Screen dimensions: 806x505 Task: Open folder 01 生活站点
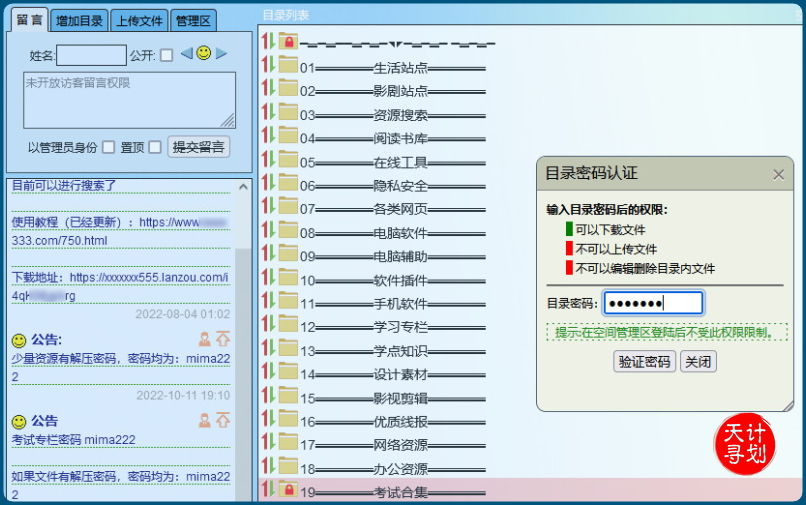click(393, 68)
